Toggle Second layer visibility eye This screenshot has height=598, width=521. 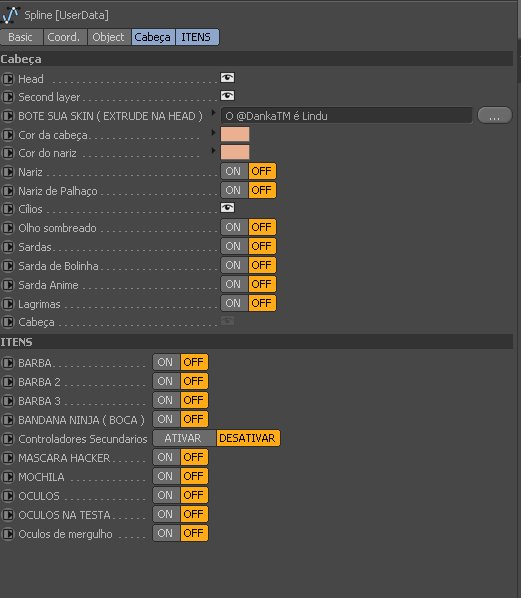pos(227,96)
